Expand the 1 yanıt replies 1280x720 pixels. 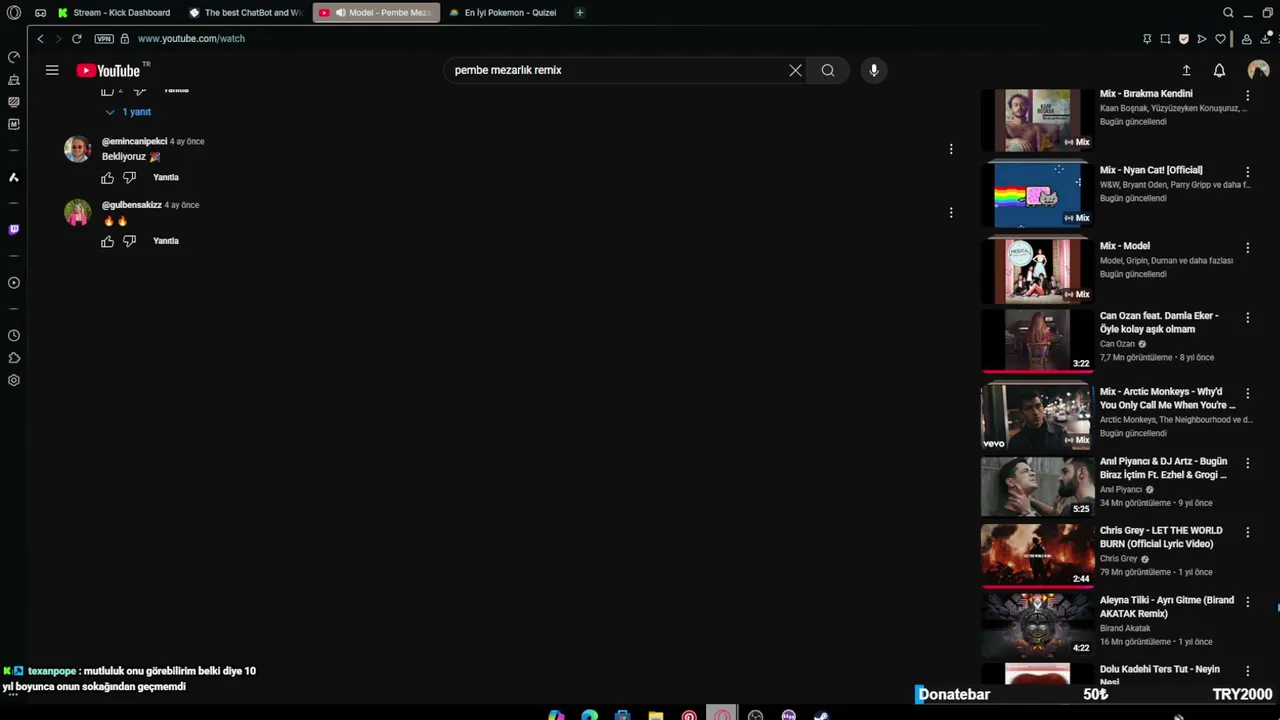(x=128, y=112)
